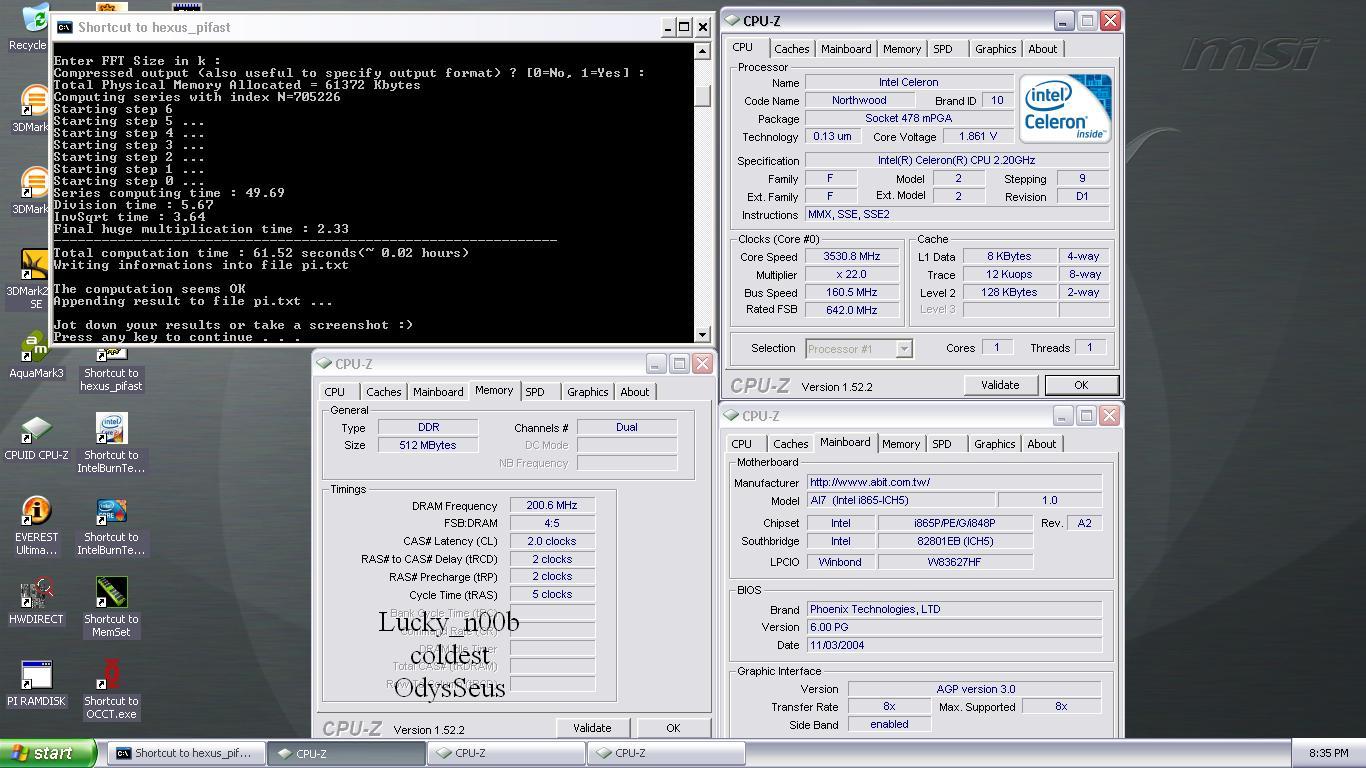Open the HWDIRECT desktop icon
1366x768 pixels.
tap(36, 602)
